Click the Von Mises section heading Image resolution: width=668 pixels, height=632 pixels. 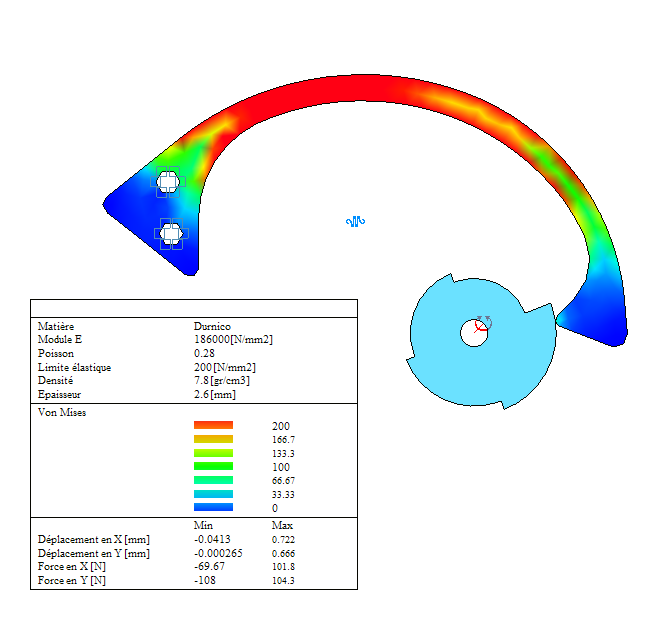tap(62, 412)
